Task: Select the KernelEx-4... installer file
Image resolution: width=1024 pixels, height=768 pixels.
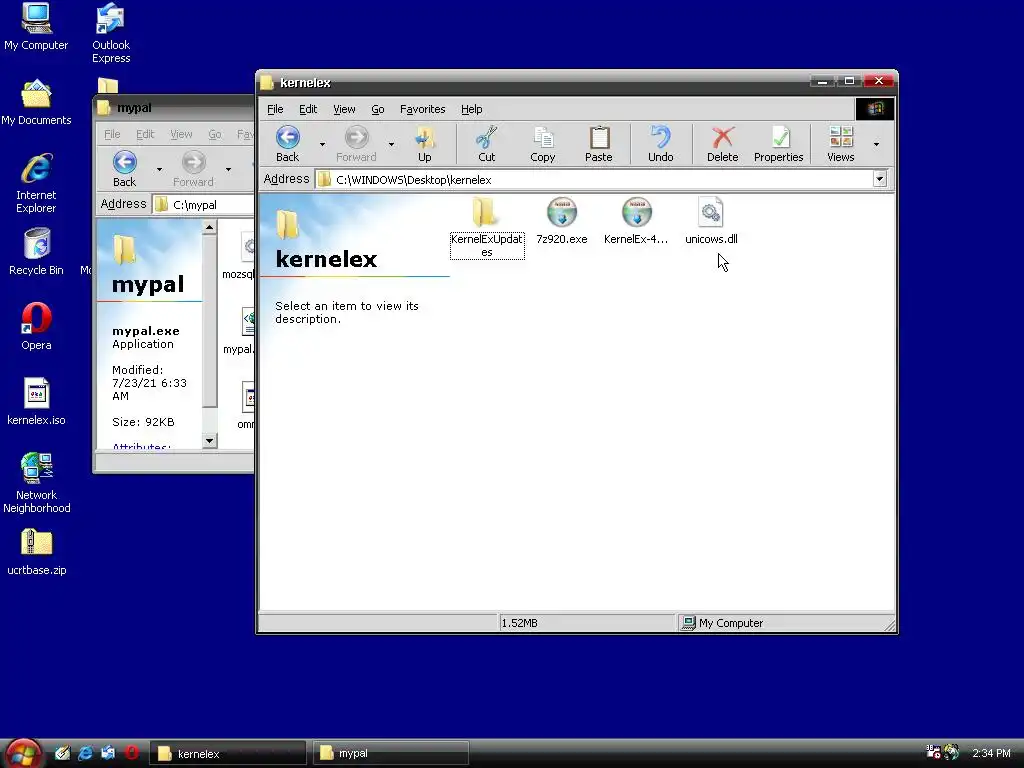Action: point(636,221)
